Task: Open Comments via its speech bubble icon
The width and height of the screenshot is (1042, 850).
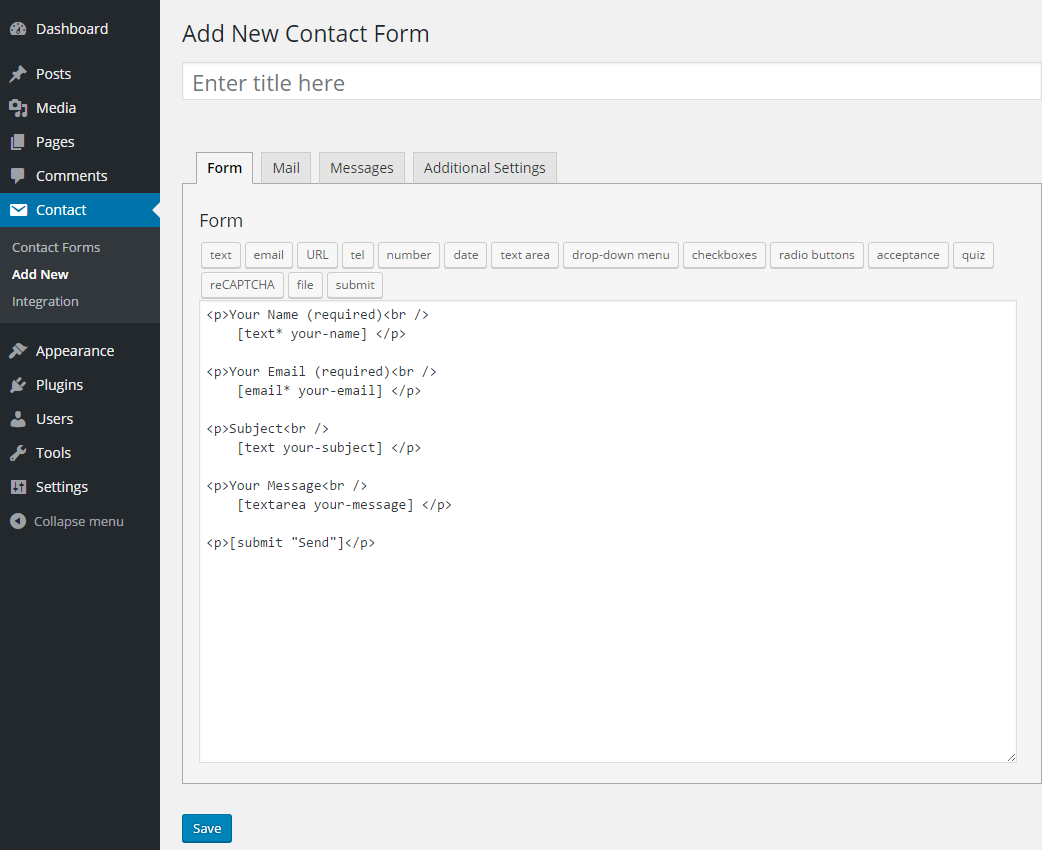Action: 20,175
